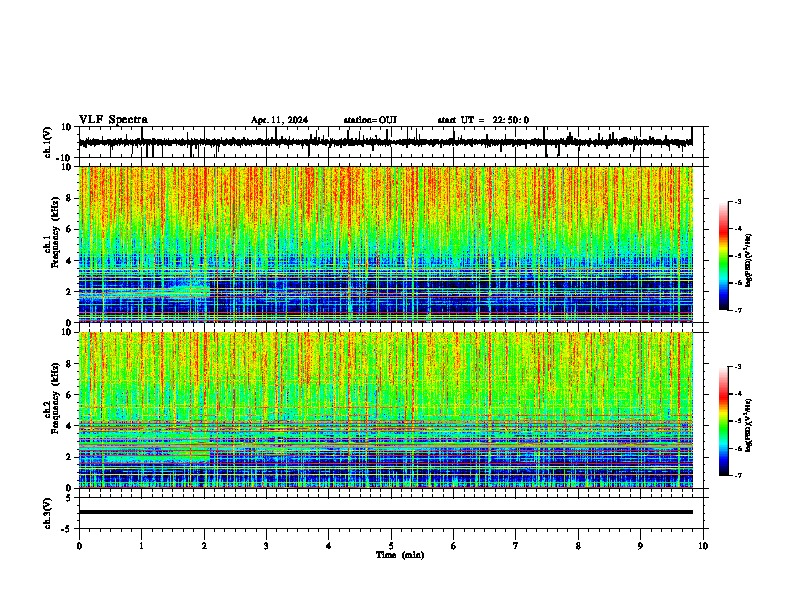The height and width of the screenshot is (612, 792).
Task: Click the "6" kHz tick on ch.2 frequency axis
Action: [x=70, y=395]
